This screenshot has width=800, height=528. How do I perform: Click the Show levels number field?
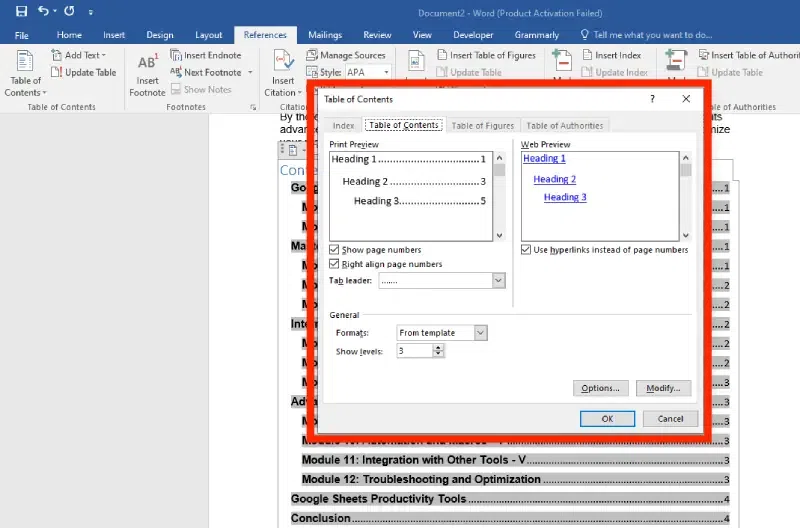(414, 350)
